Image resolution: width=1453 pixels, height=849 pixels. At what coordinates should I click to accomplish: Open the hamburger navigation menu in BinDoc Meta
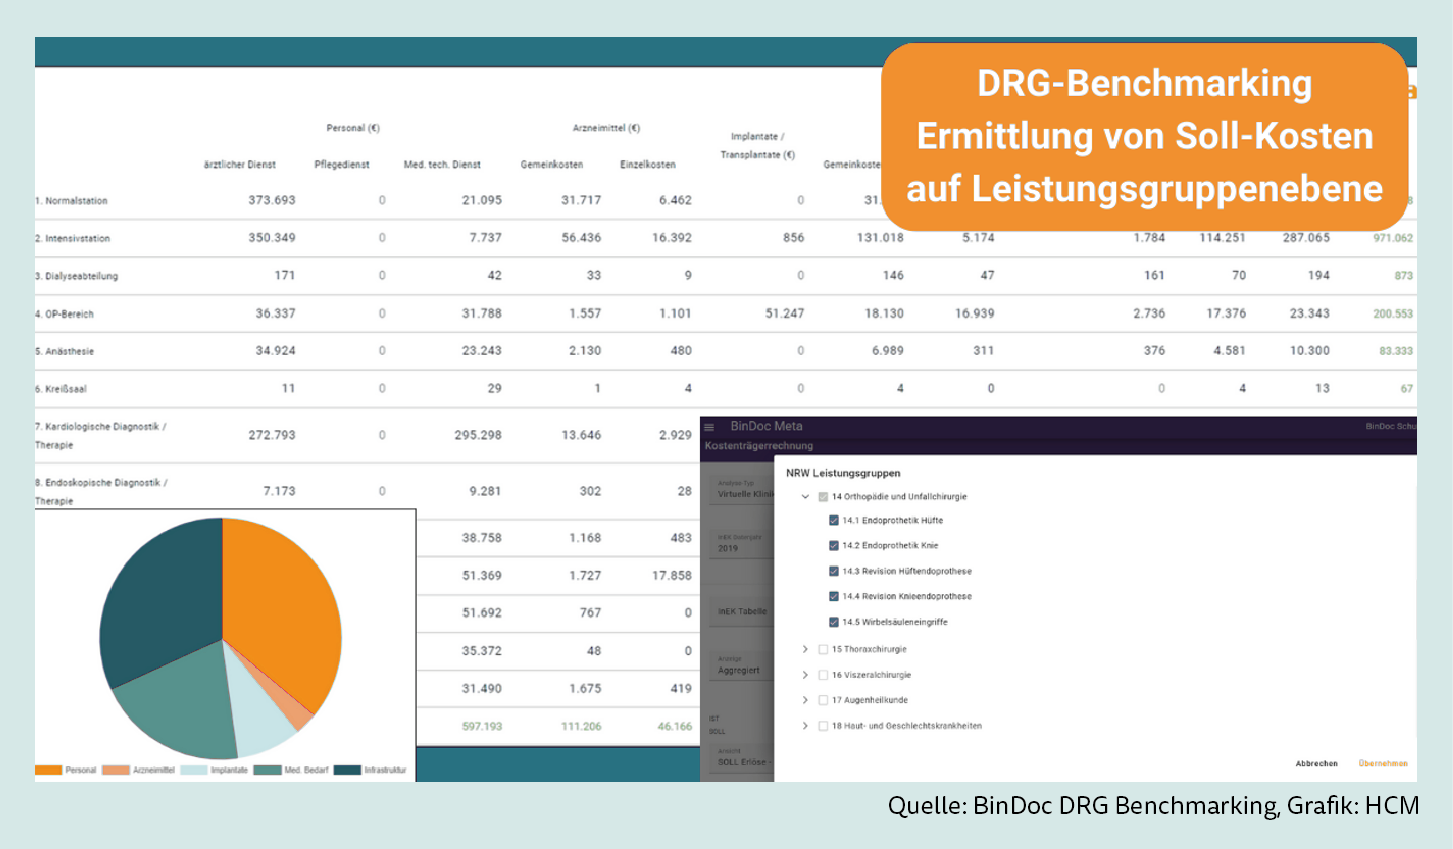click(709, 427)
